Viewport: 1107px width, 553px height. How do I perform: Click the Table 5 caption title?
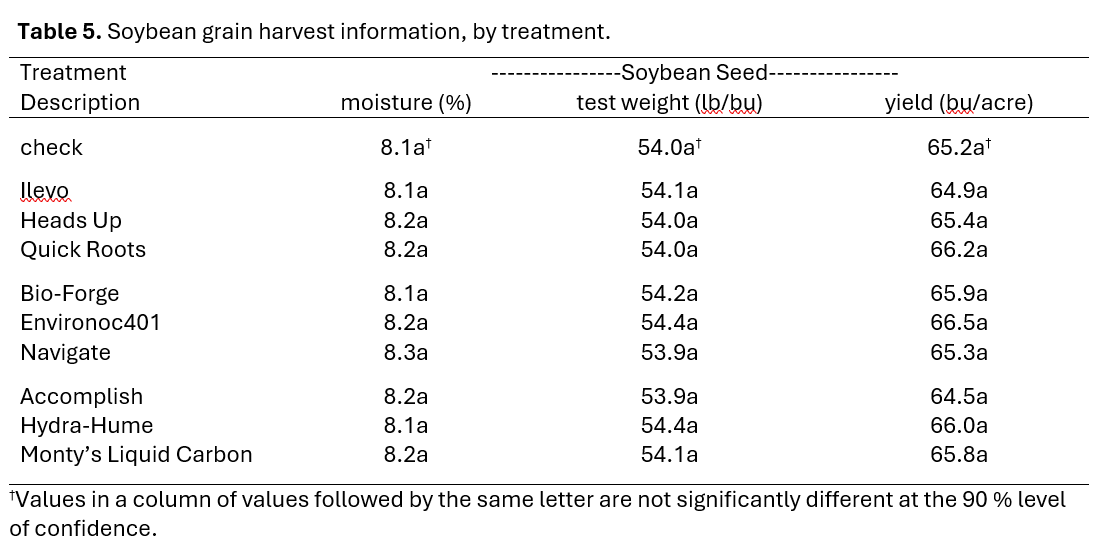coord(314,31)
